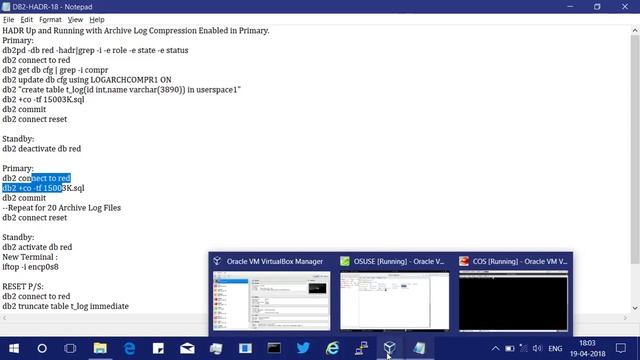Click line 'db2 truncate table t_log immediate'

coord(65,306)
